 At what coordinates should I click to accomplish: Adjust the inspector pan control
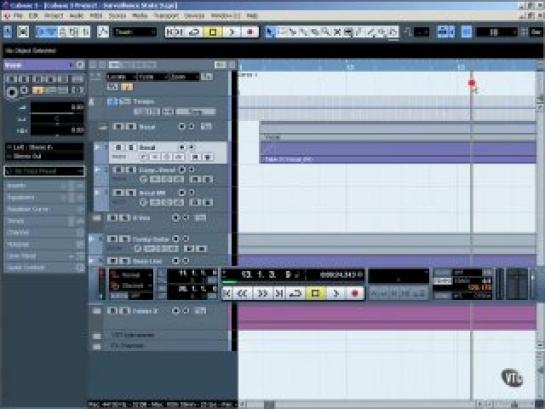[57, 119]
